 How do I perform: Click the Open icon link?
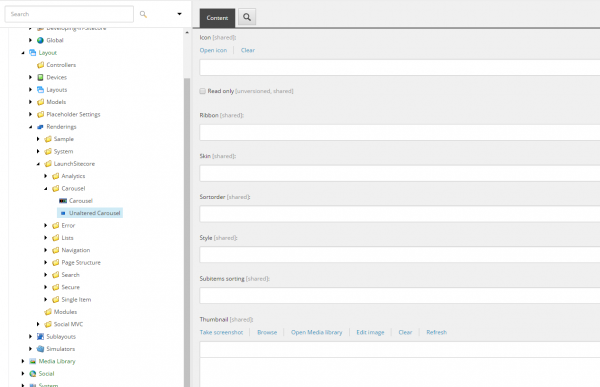coord(213,50)
